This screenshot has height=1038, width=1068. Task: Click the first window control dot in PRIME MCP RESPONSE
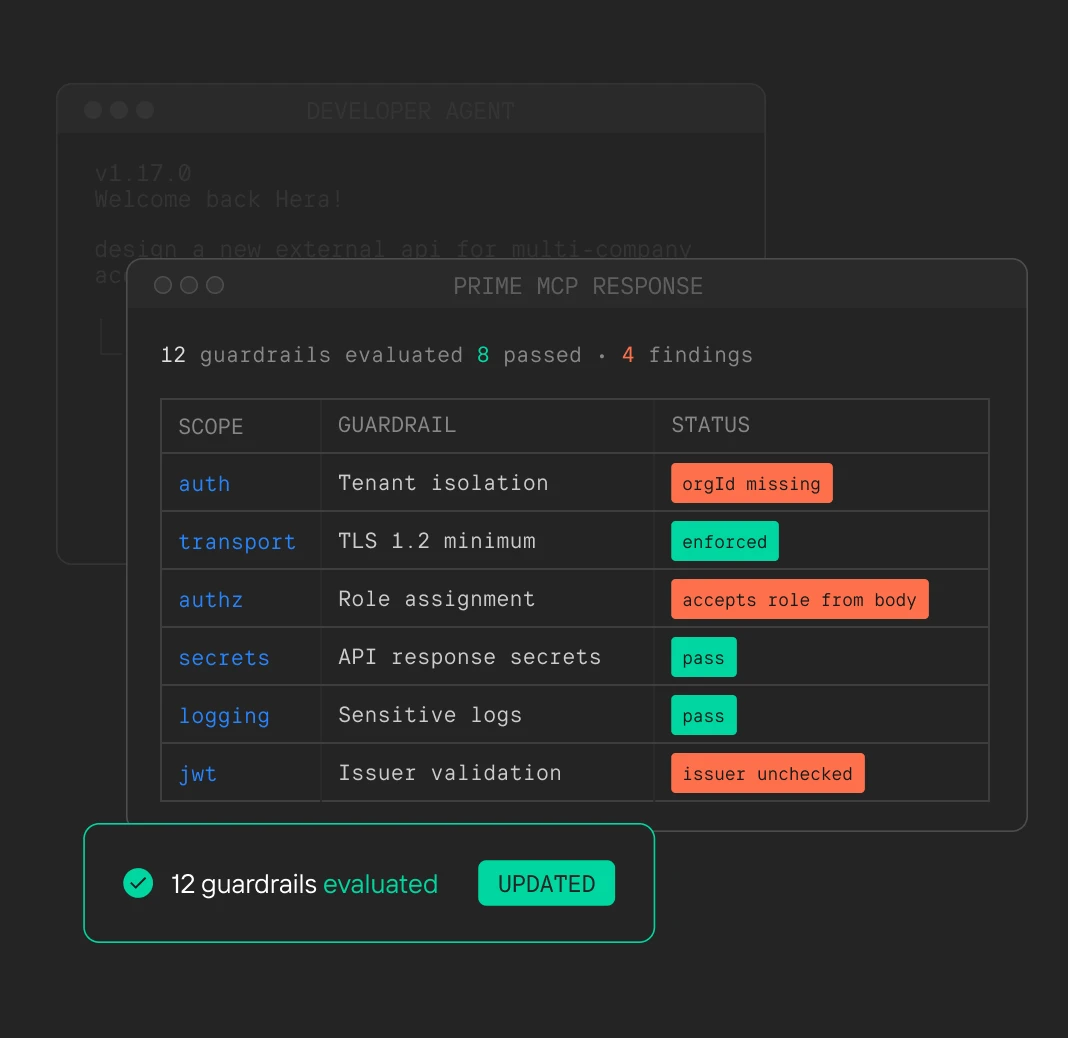(x=163, y=285)
